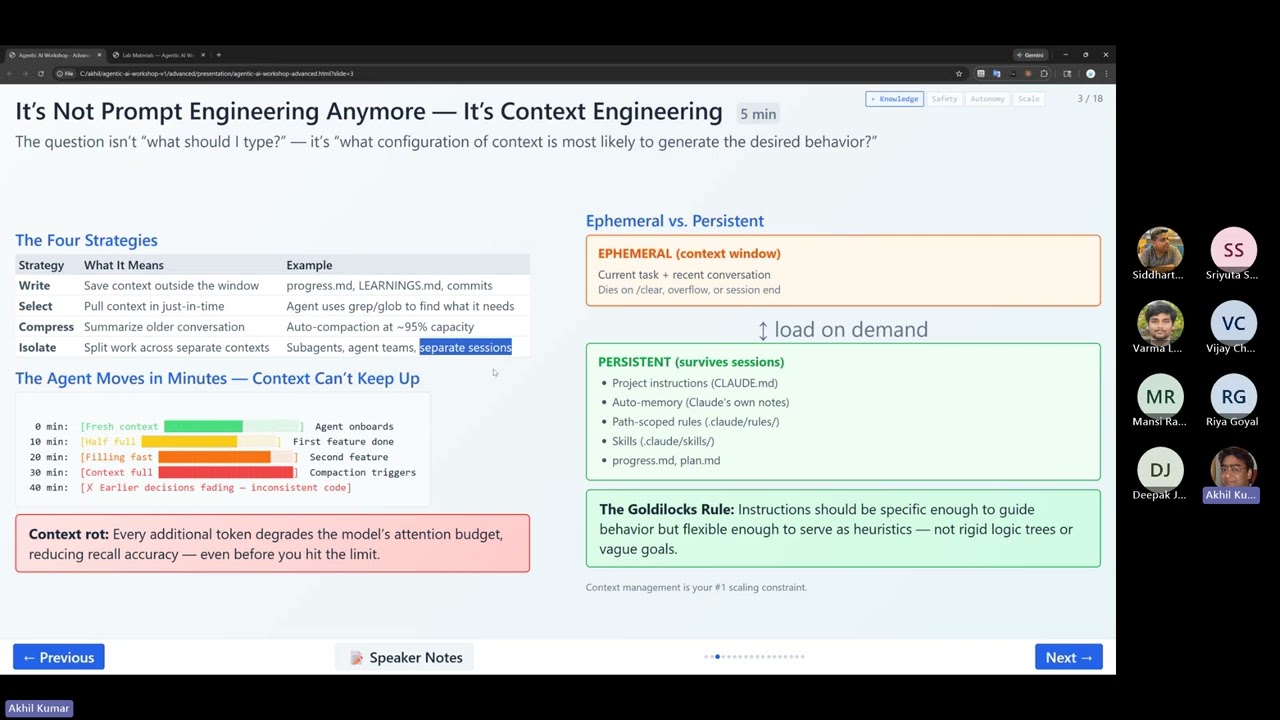This screenshot has height=720, width=1280.
Task: Click the MR Mansi participant avatar
Action: point(1160,397)
